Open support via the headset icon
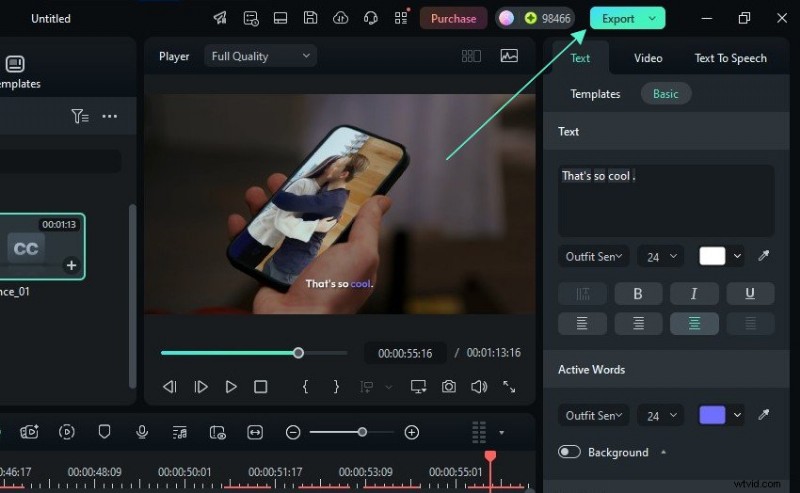The height and width of the screenshot is (493, 800). click(370, 18)
